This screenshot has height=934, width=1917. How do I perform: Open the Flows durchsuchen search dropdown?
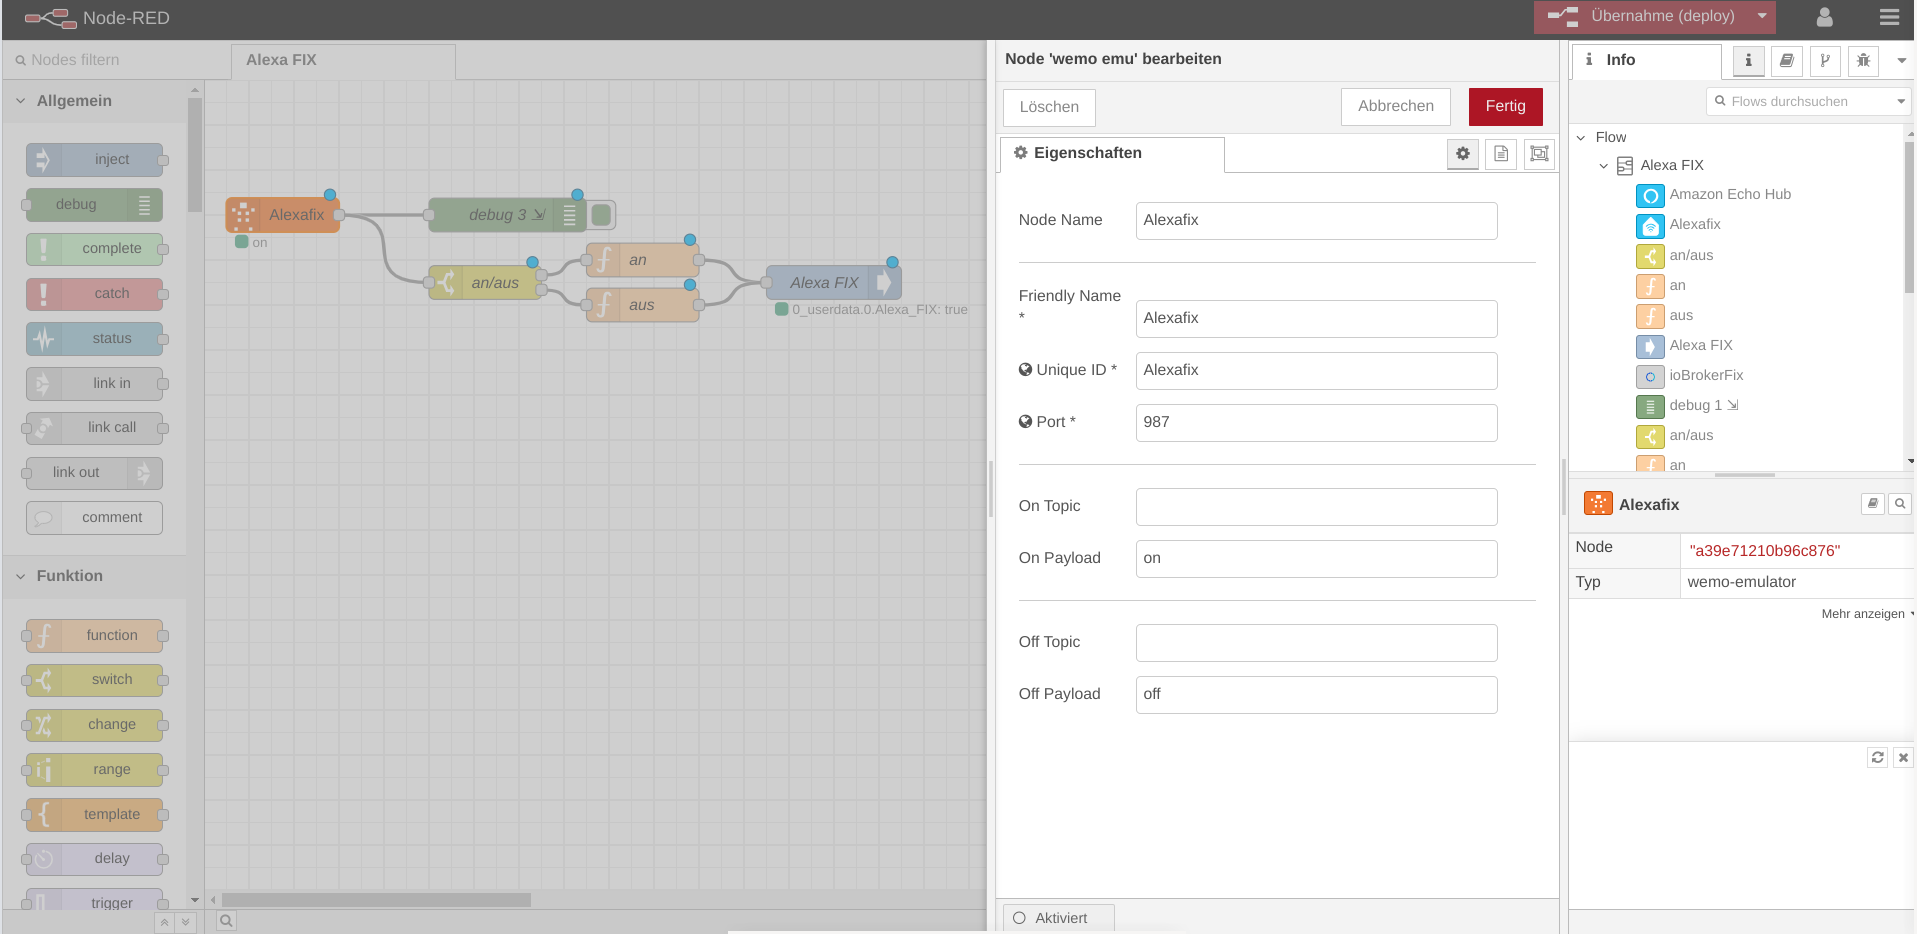tap(1901, 101)
